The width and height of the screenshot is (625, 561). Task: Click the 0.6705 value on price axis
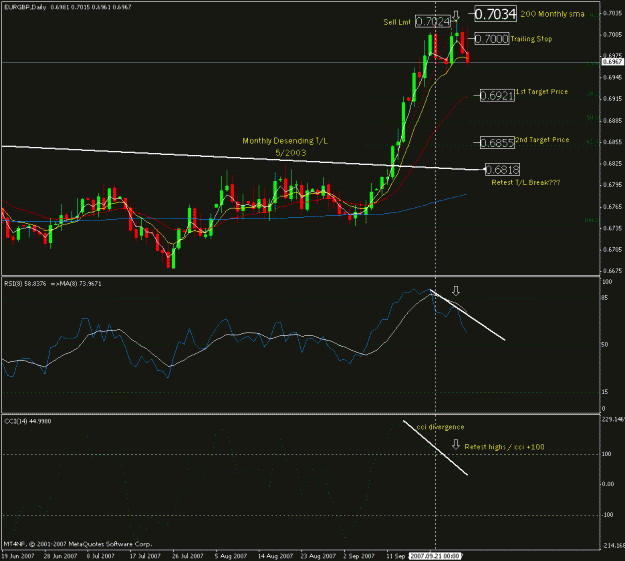click(611, 249)
